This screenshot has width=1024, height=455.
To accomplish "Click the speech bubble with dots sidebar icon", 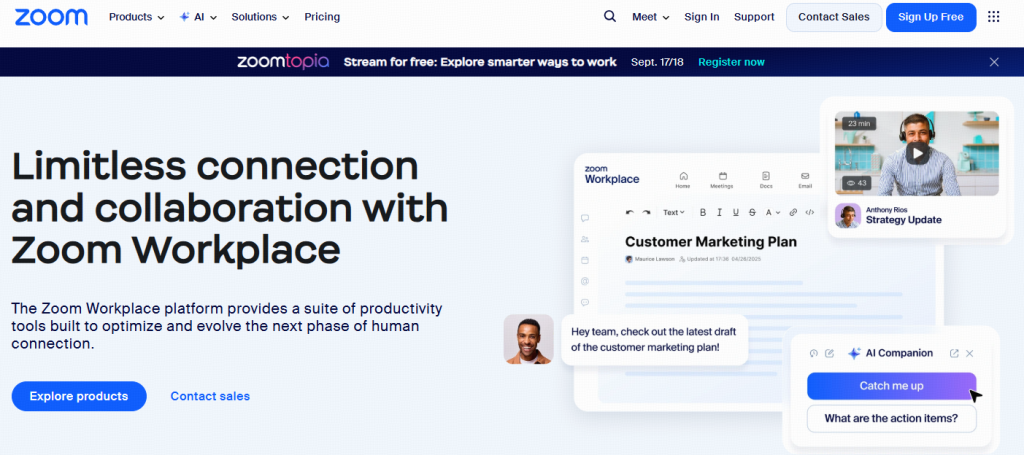I will point(585,302).
